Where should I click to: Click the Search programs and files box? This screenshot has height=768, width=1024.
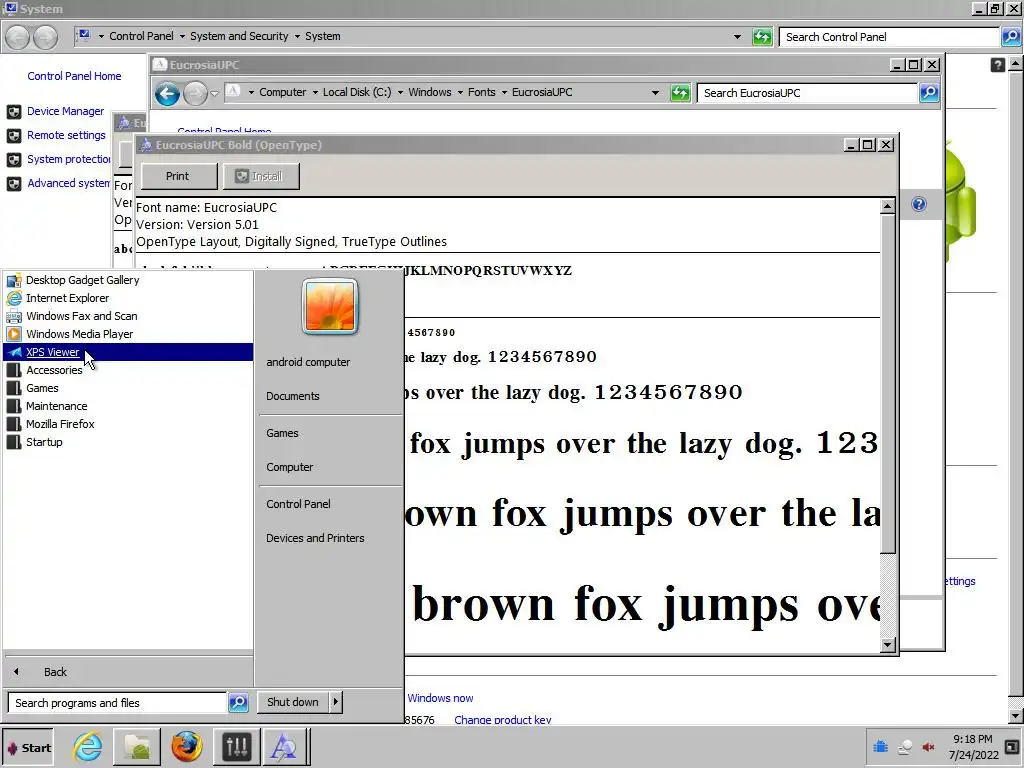(118, 703)
